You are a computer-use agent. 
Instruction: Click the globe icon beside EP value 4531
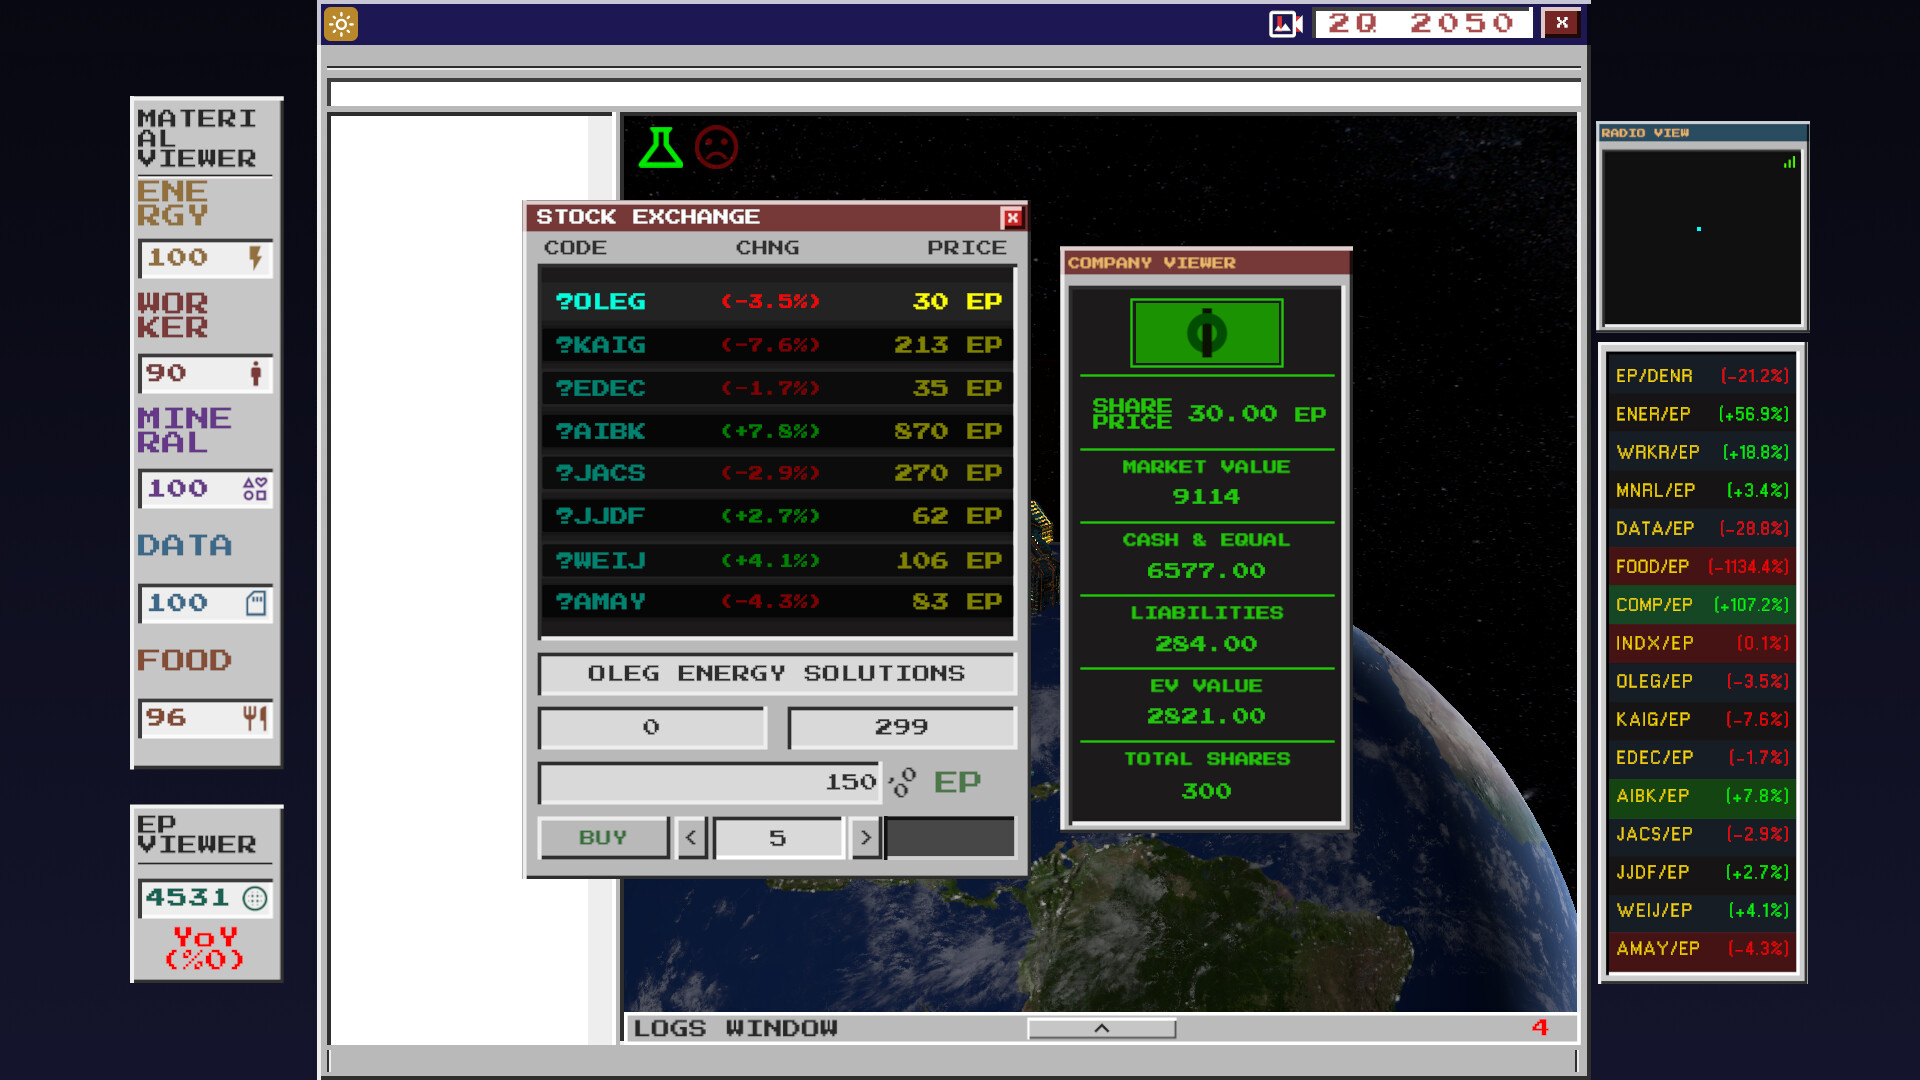tap(257, 897)
